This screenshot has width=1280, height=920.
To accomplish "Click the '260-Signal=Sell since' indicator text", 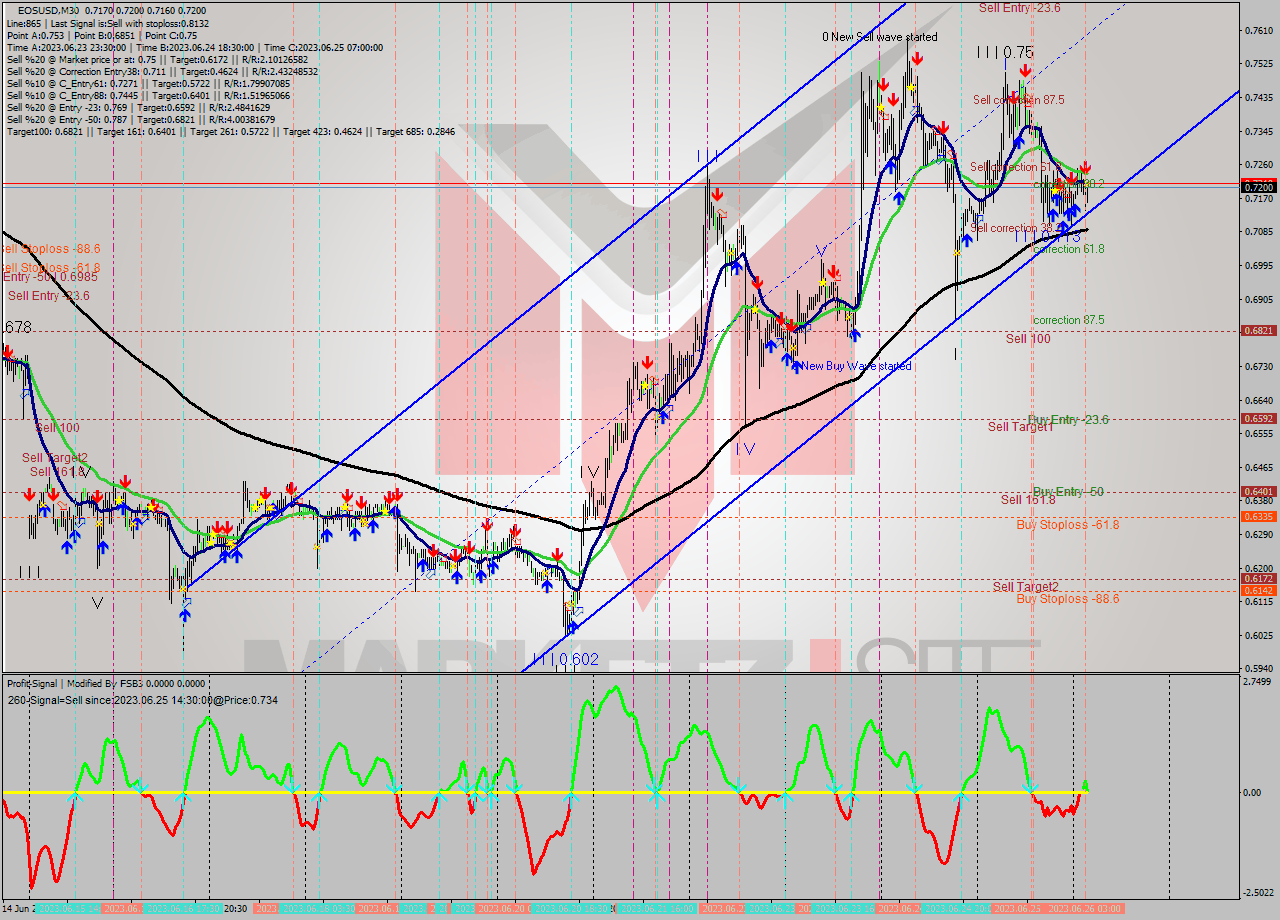I will click(x=142, y=700).
